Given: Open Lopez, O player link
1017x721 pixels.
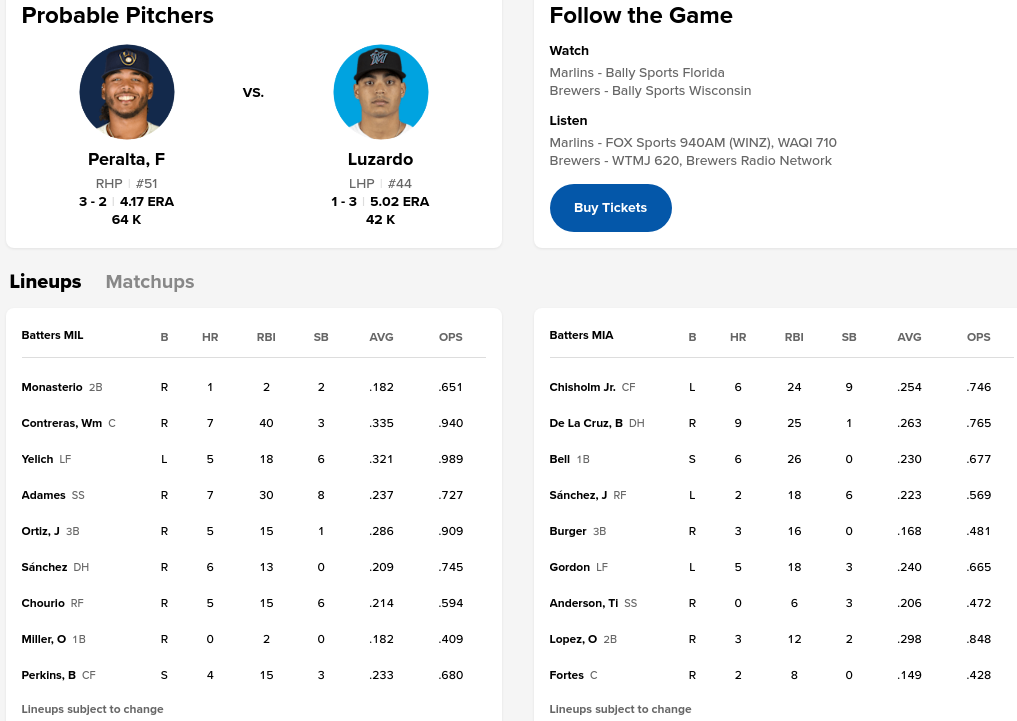Looking at the screenshot, I should (573, 639).
